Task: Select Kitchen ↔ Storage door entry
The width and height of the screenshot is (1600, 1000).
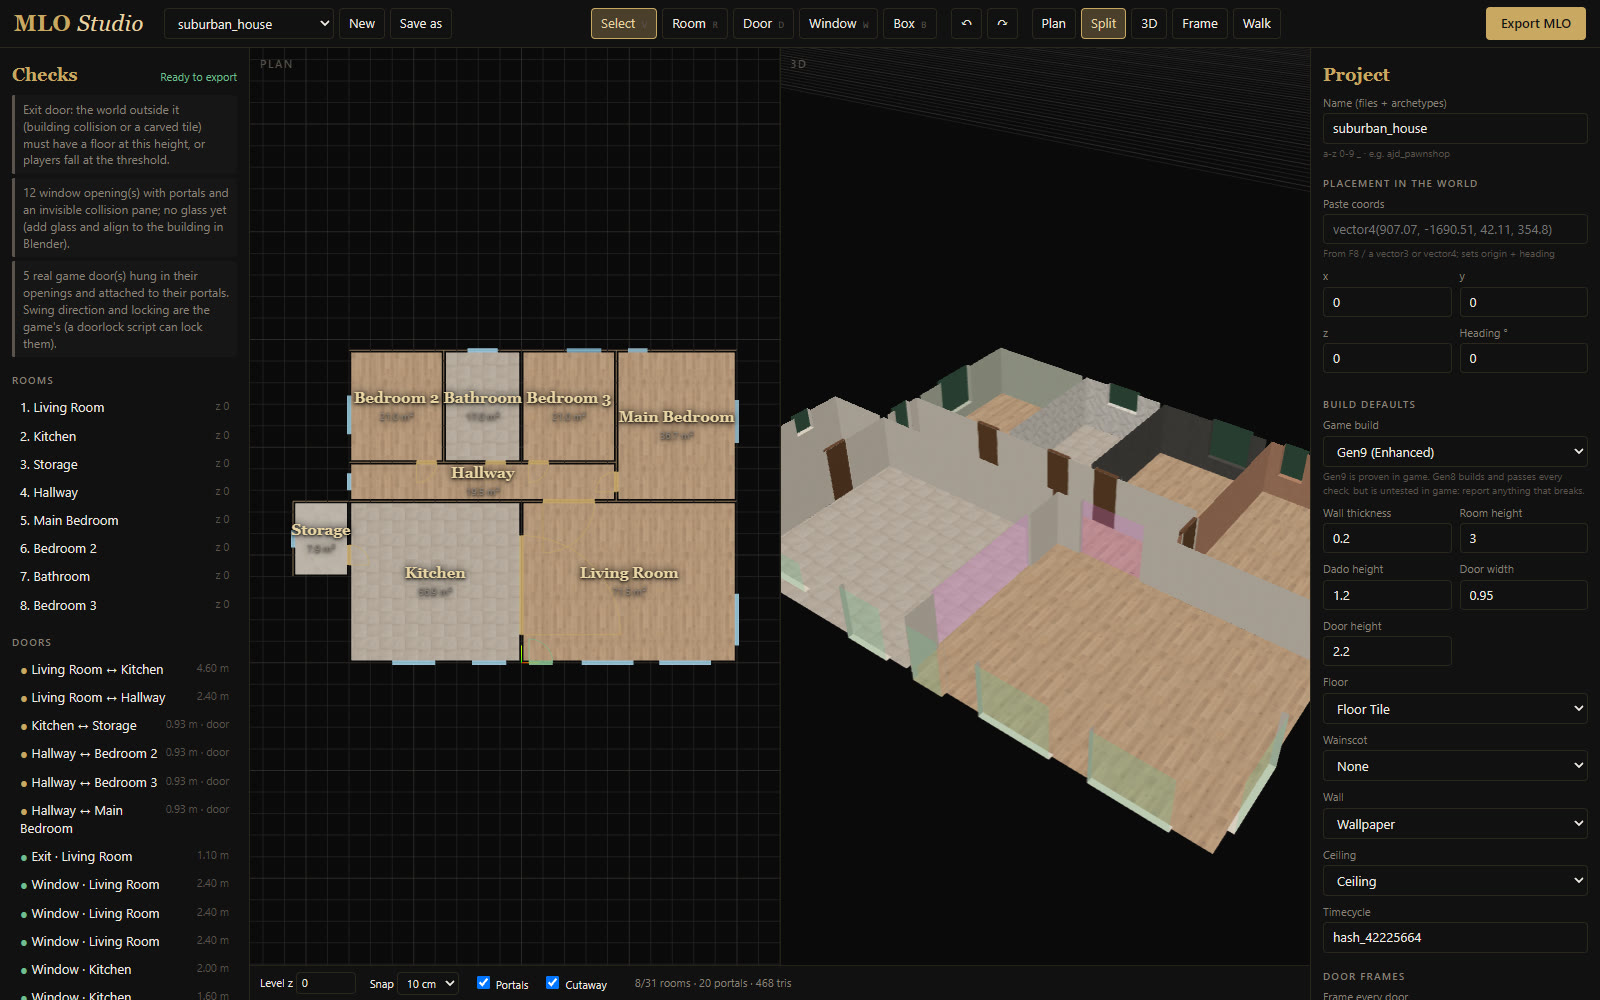Action: (124, 725)
